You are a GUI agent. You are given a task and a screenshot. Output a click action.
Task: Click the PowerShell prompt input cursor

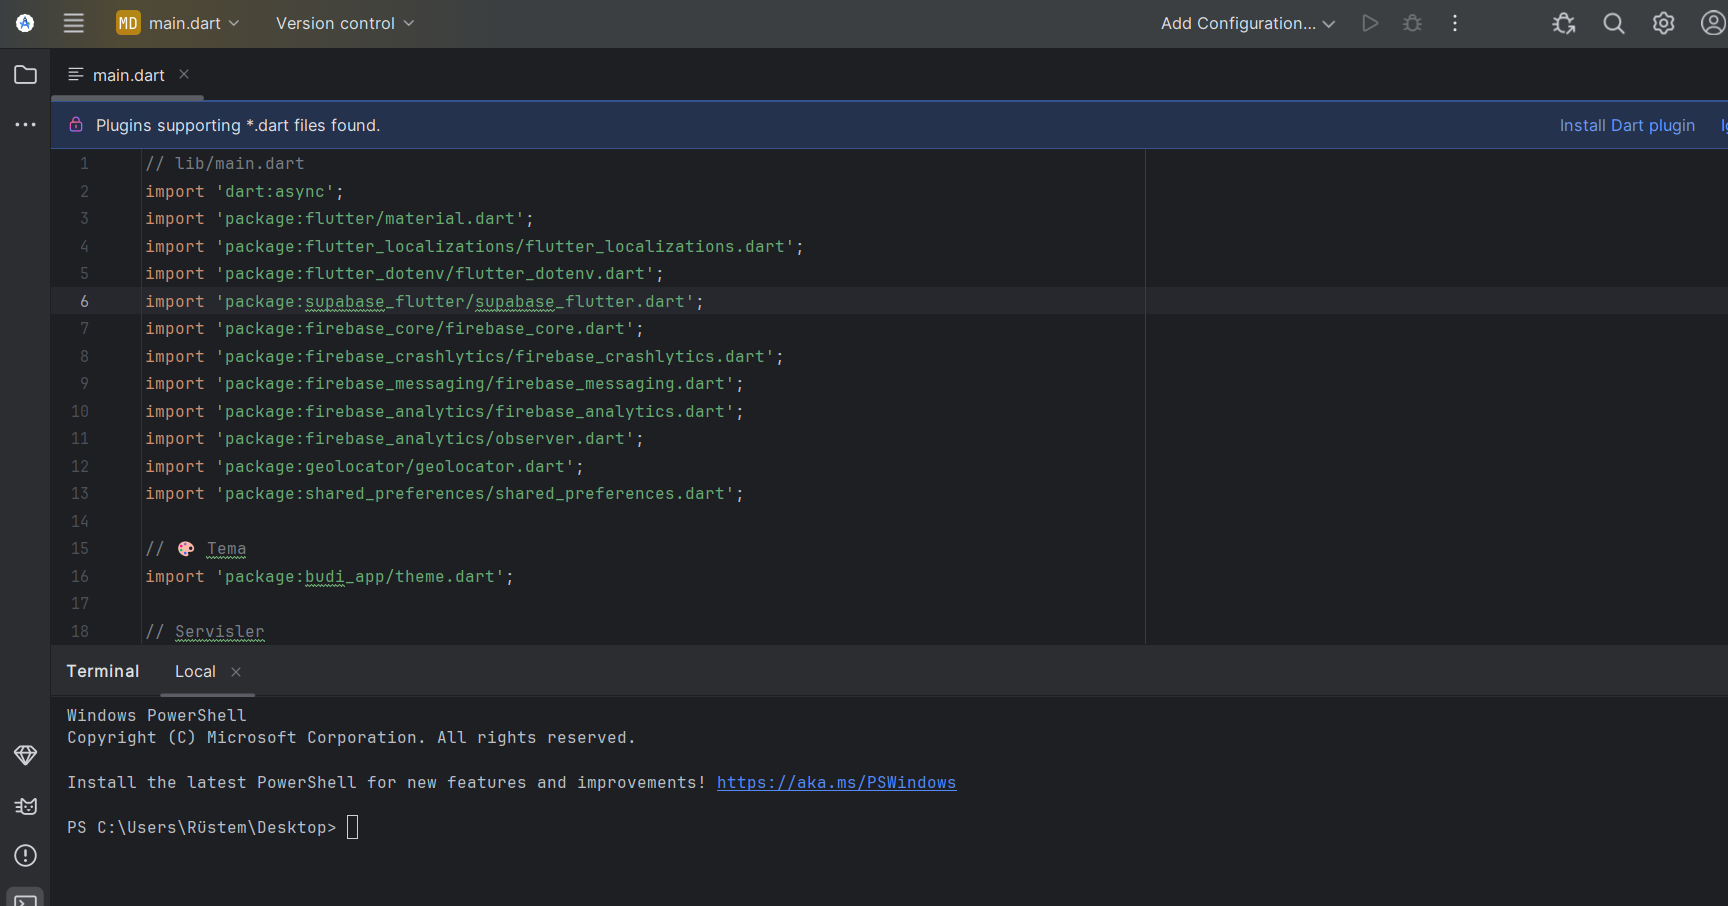[352, 827]
